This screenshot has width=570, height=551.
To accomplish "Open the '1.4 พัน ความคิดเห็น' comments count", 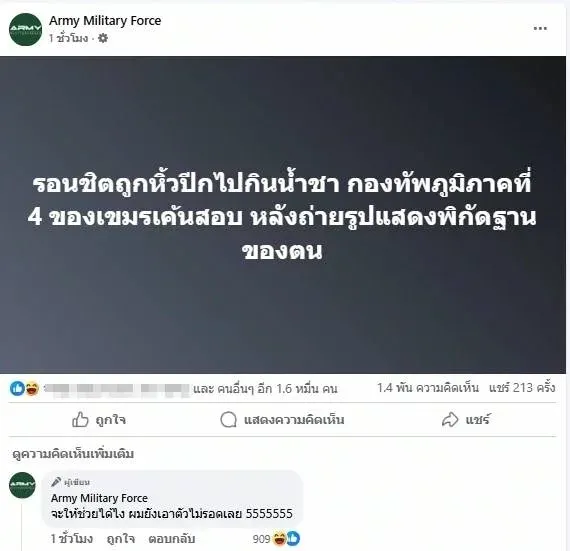I will tap(428, 388).
